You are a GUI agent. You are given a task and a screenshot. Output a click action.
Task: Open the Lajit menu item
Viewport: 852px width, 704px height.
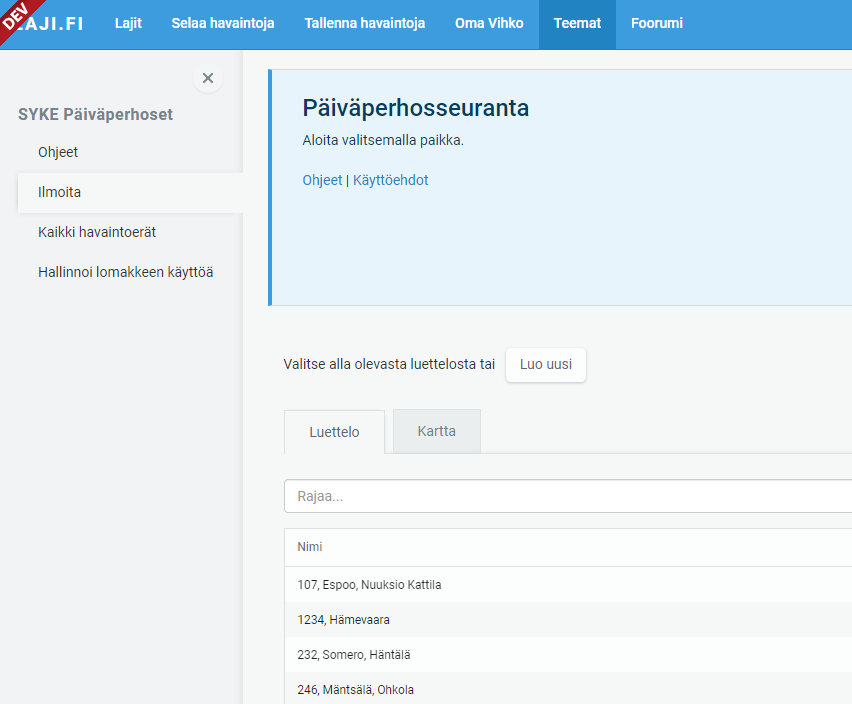(128, 23)
